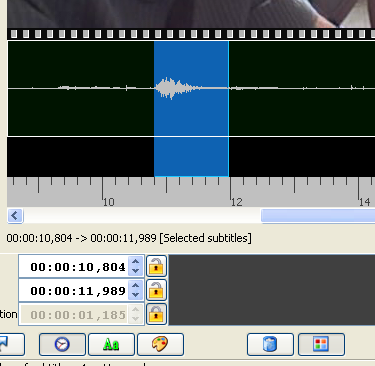
Task: Increase the start time with up arrow
Action: pyautogui.click(x=135, y=262)
